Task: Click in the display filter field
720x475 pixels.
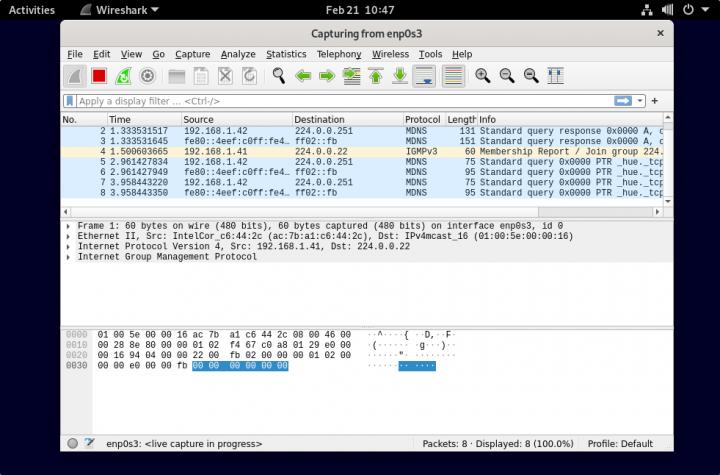Action: pyautogui.click(x=340, y=101)
